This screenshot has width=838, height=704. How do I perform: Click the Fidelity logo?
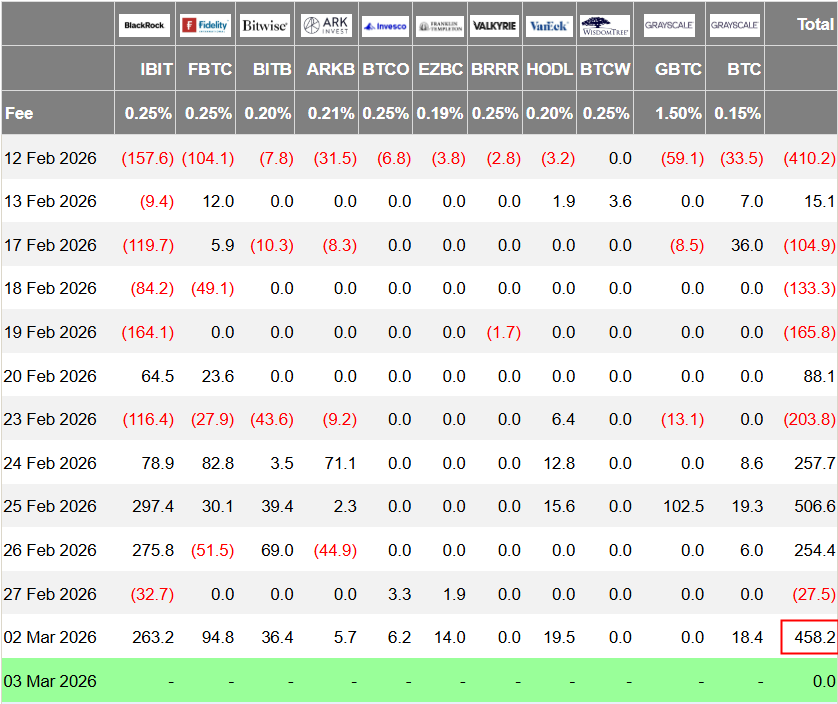pos(205,26)
